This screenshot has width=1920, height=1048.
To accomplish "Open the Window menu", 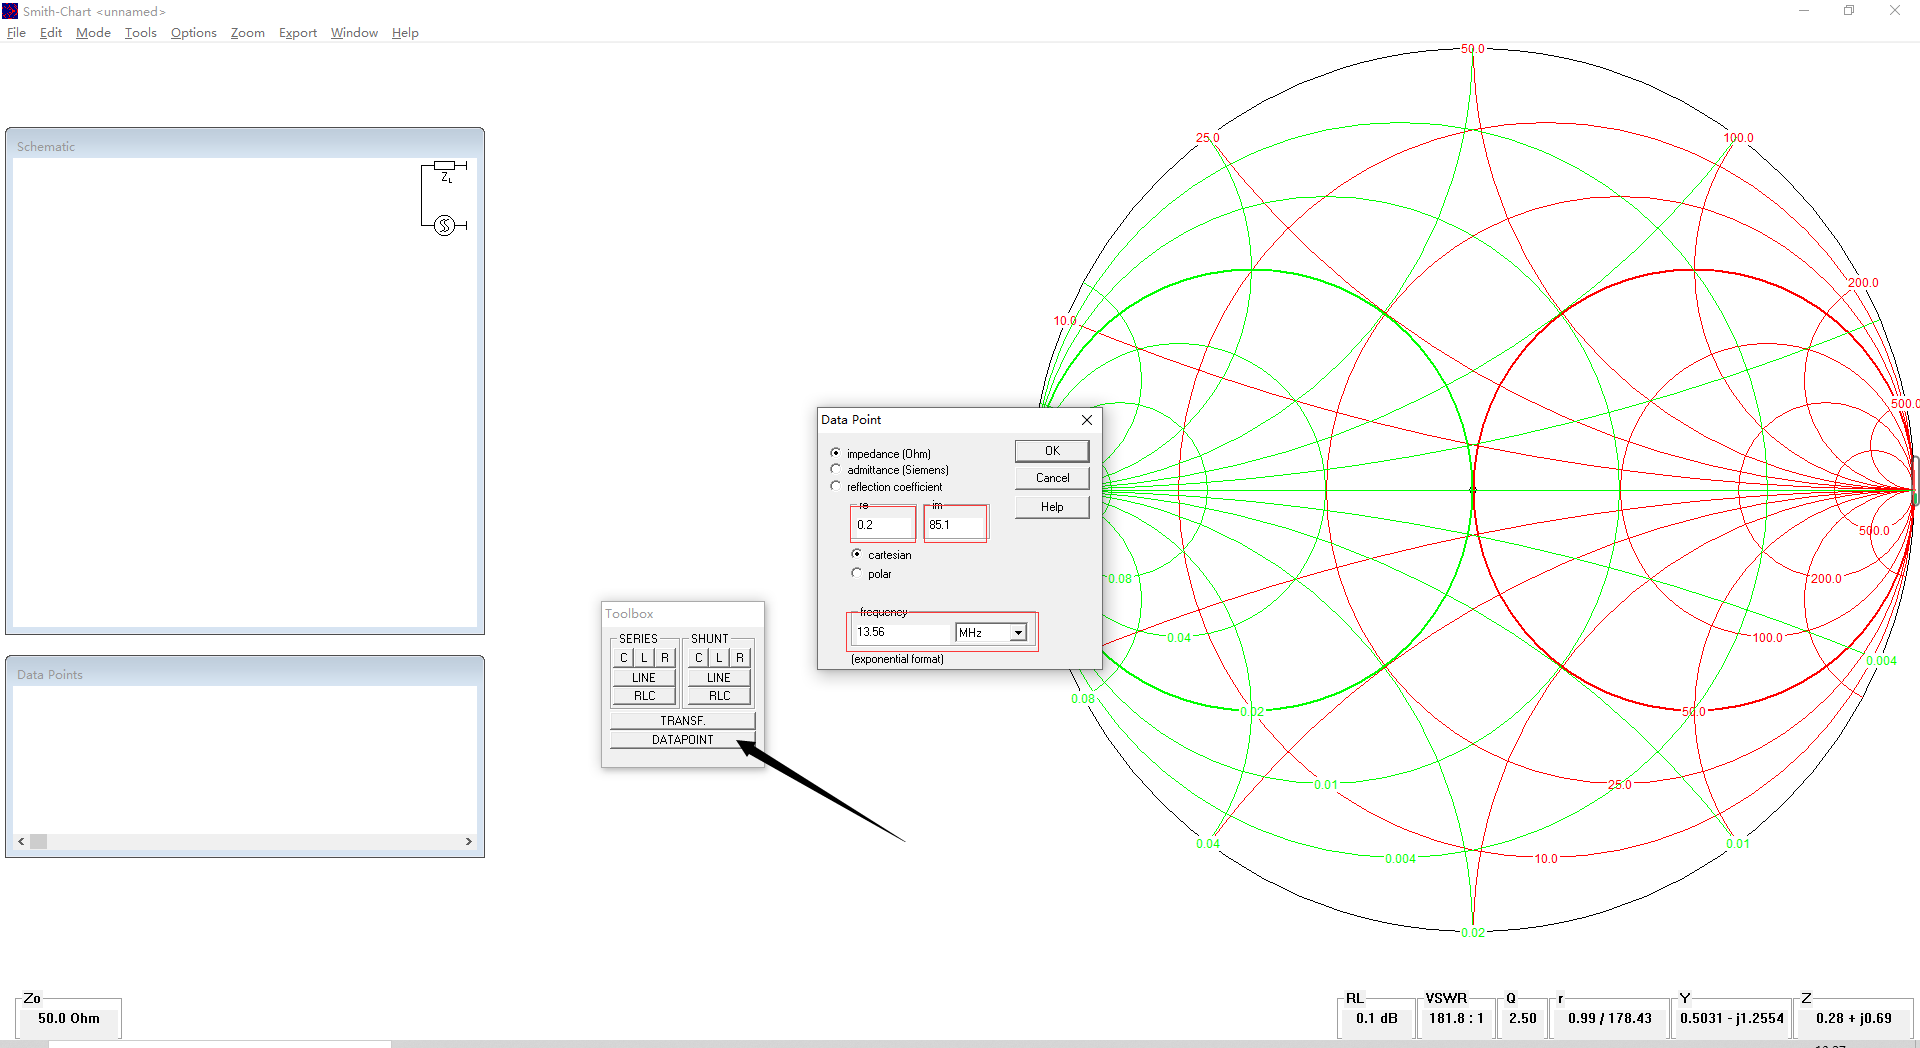I will [354, 33].
